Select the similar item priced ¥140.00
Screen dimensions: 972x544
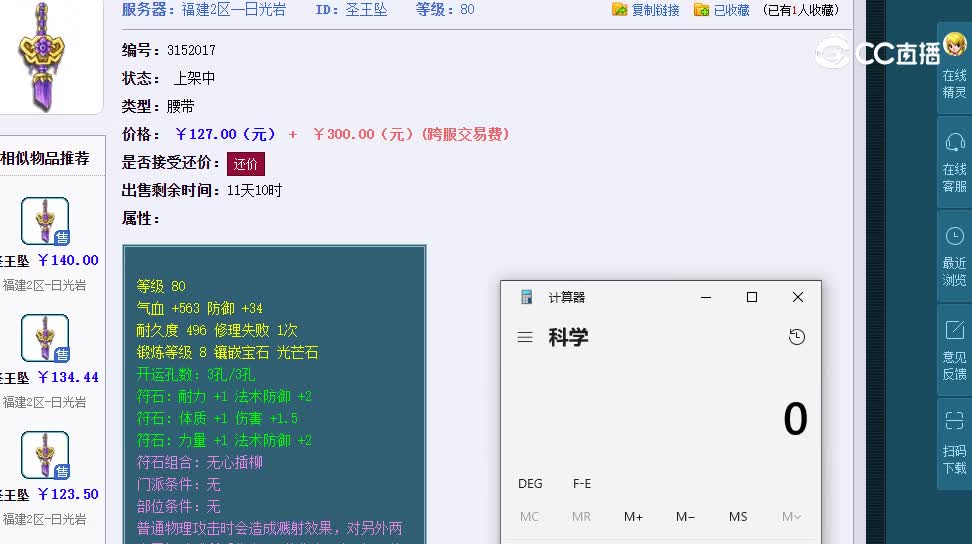45,221
